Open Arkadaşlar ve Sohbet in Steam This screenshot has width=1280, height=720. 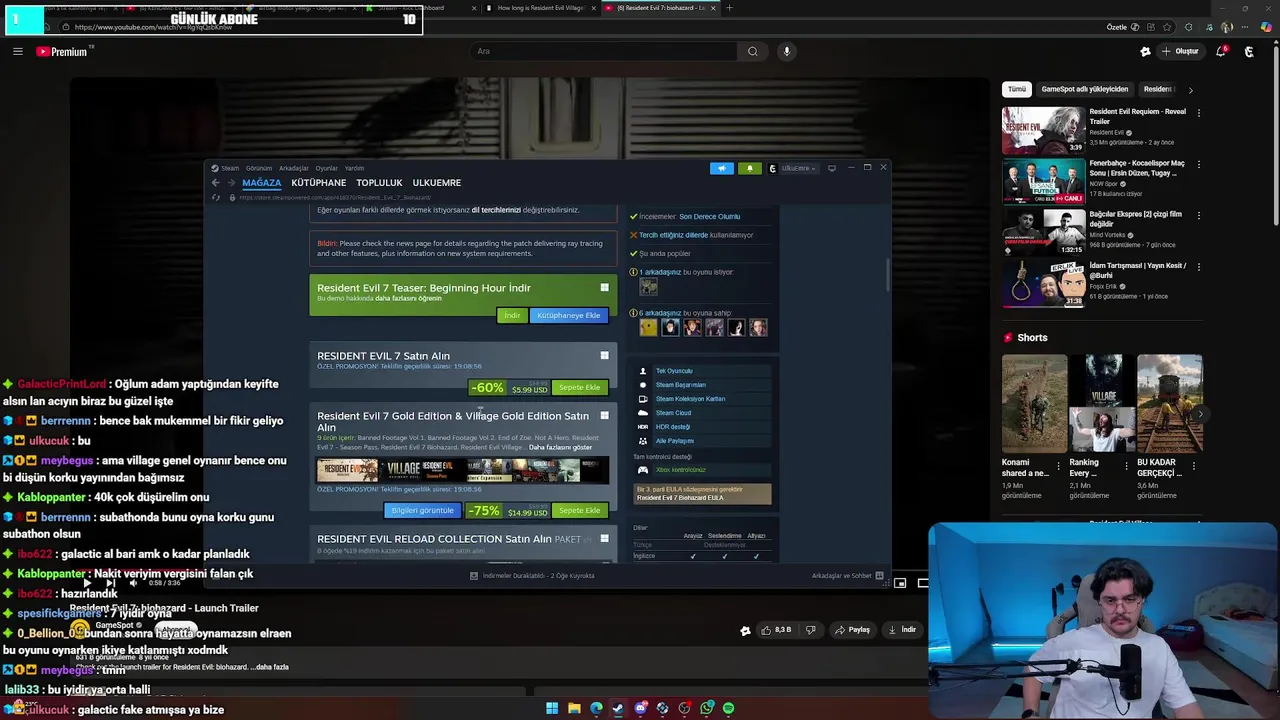click(847, 576)
